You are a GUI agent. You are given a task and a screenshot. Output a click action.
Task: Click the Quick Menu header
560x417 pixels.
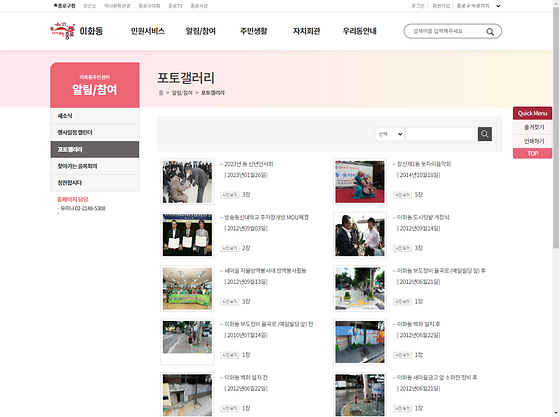(532, 113)
